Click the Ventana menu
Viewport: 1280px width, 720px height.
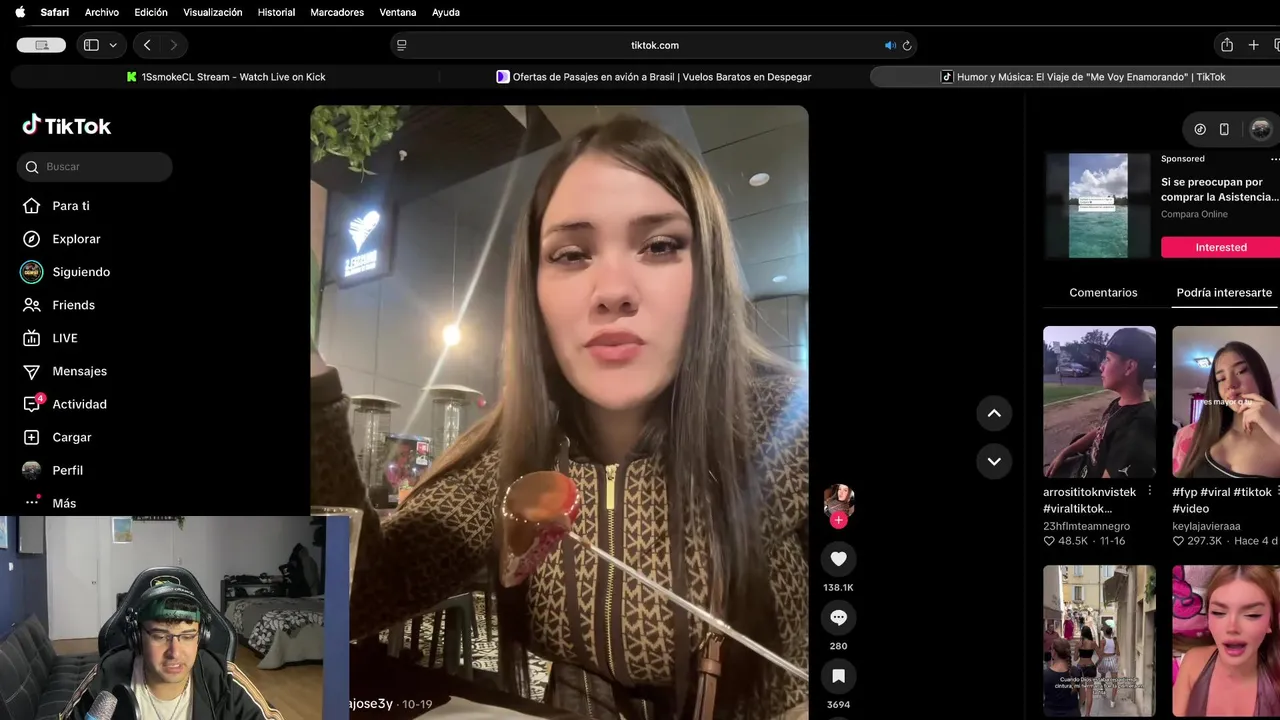click(x=398, y=12)
